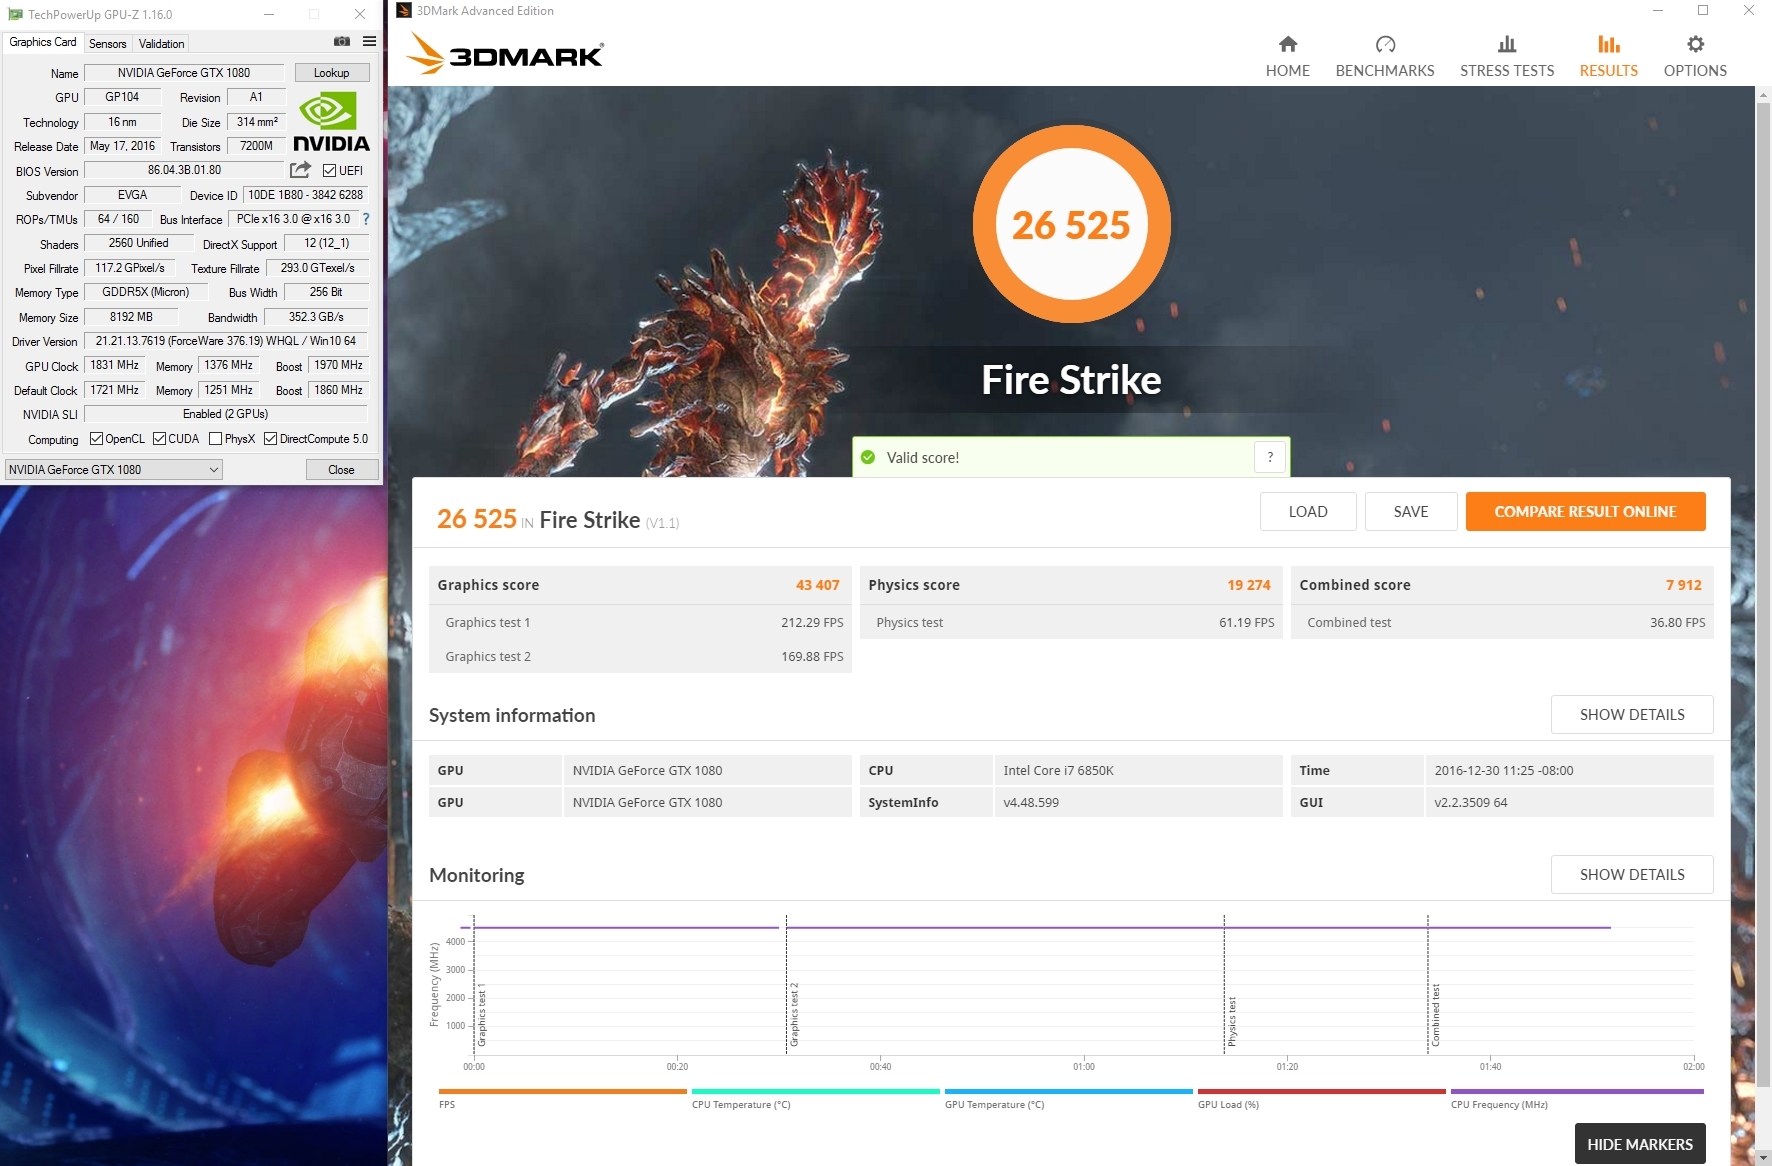Open the Options gear page
1772x1166 pixels.
(x=1695, y=56)
